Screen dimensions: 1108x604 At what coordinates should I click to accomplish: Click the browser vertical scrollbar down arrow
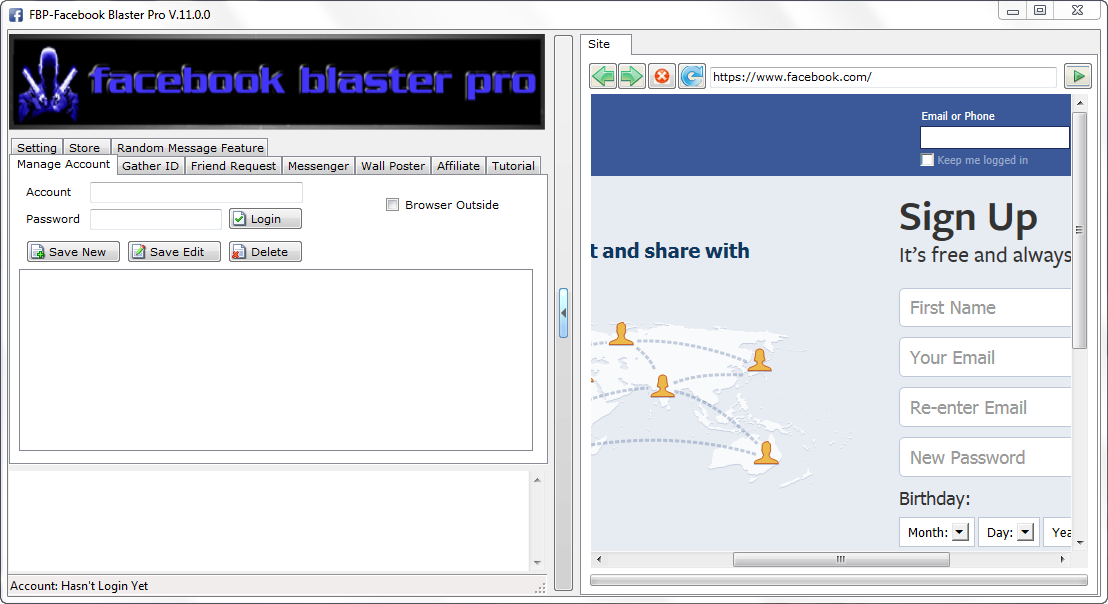(1079, 543)
